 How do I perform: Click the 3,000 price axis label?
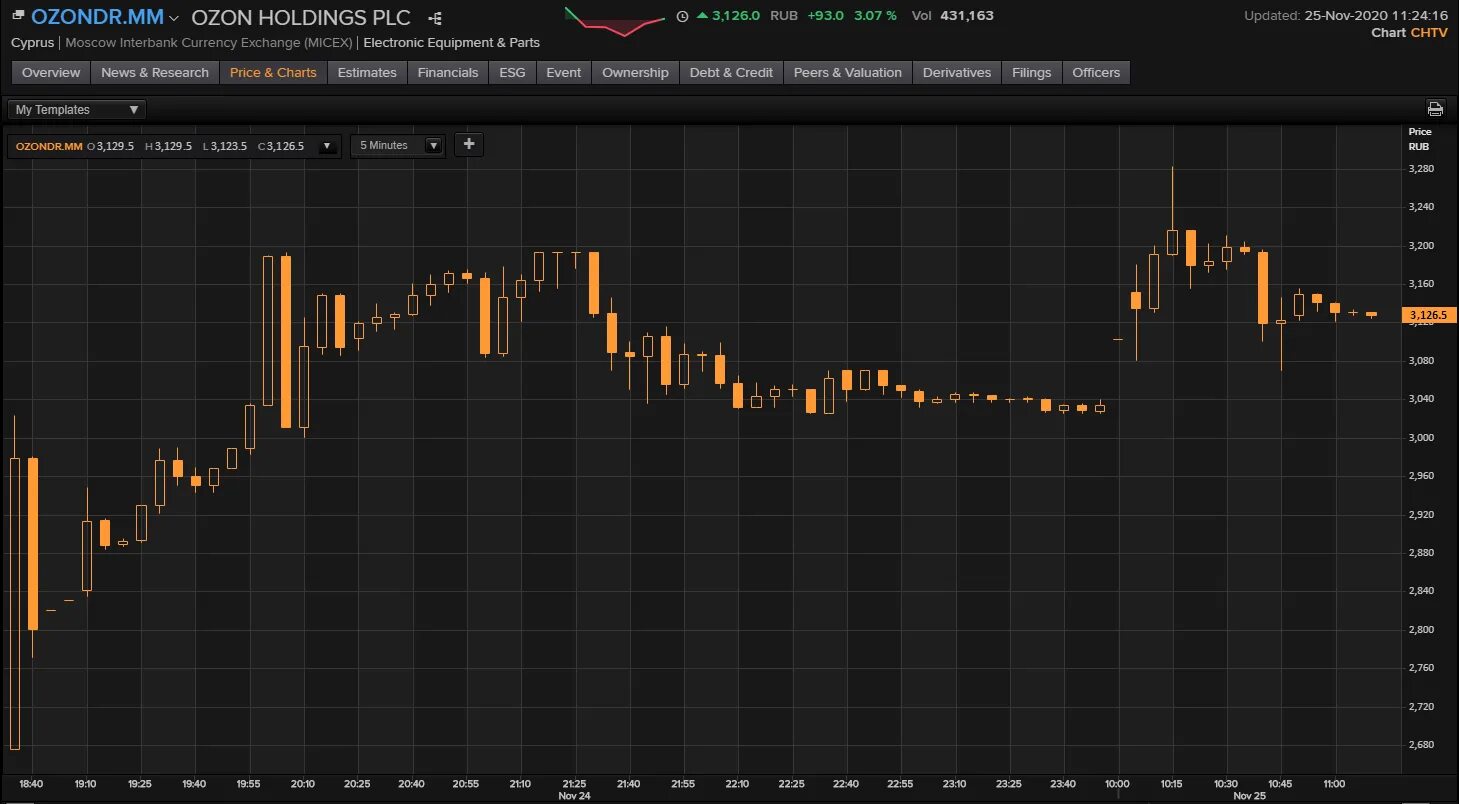[1421, 438]
